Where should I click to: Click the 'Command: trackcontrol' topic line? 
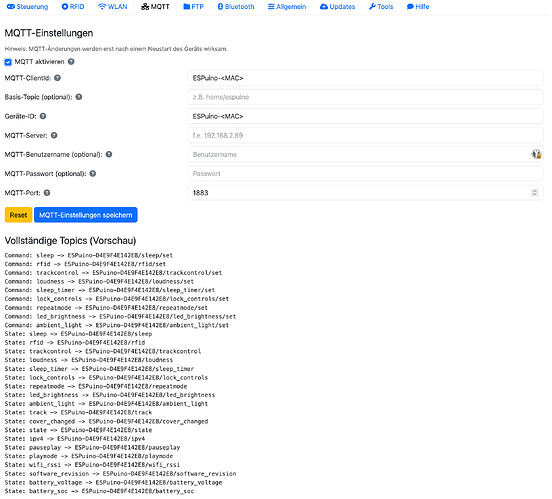pos(113,273)
